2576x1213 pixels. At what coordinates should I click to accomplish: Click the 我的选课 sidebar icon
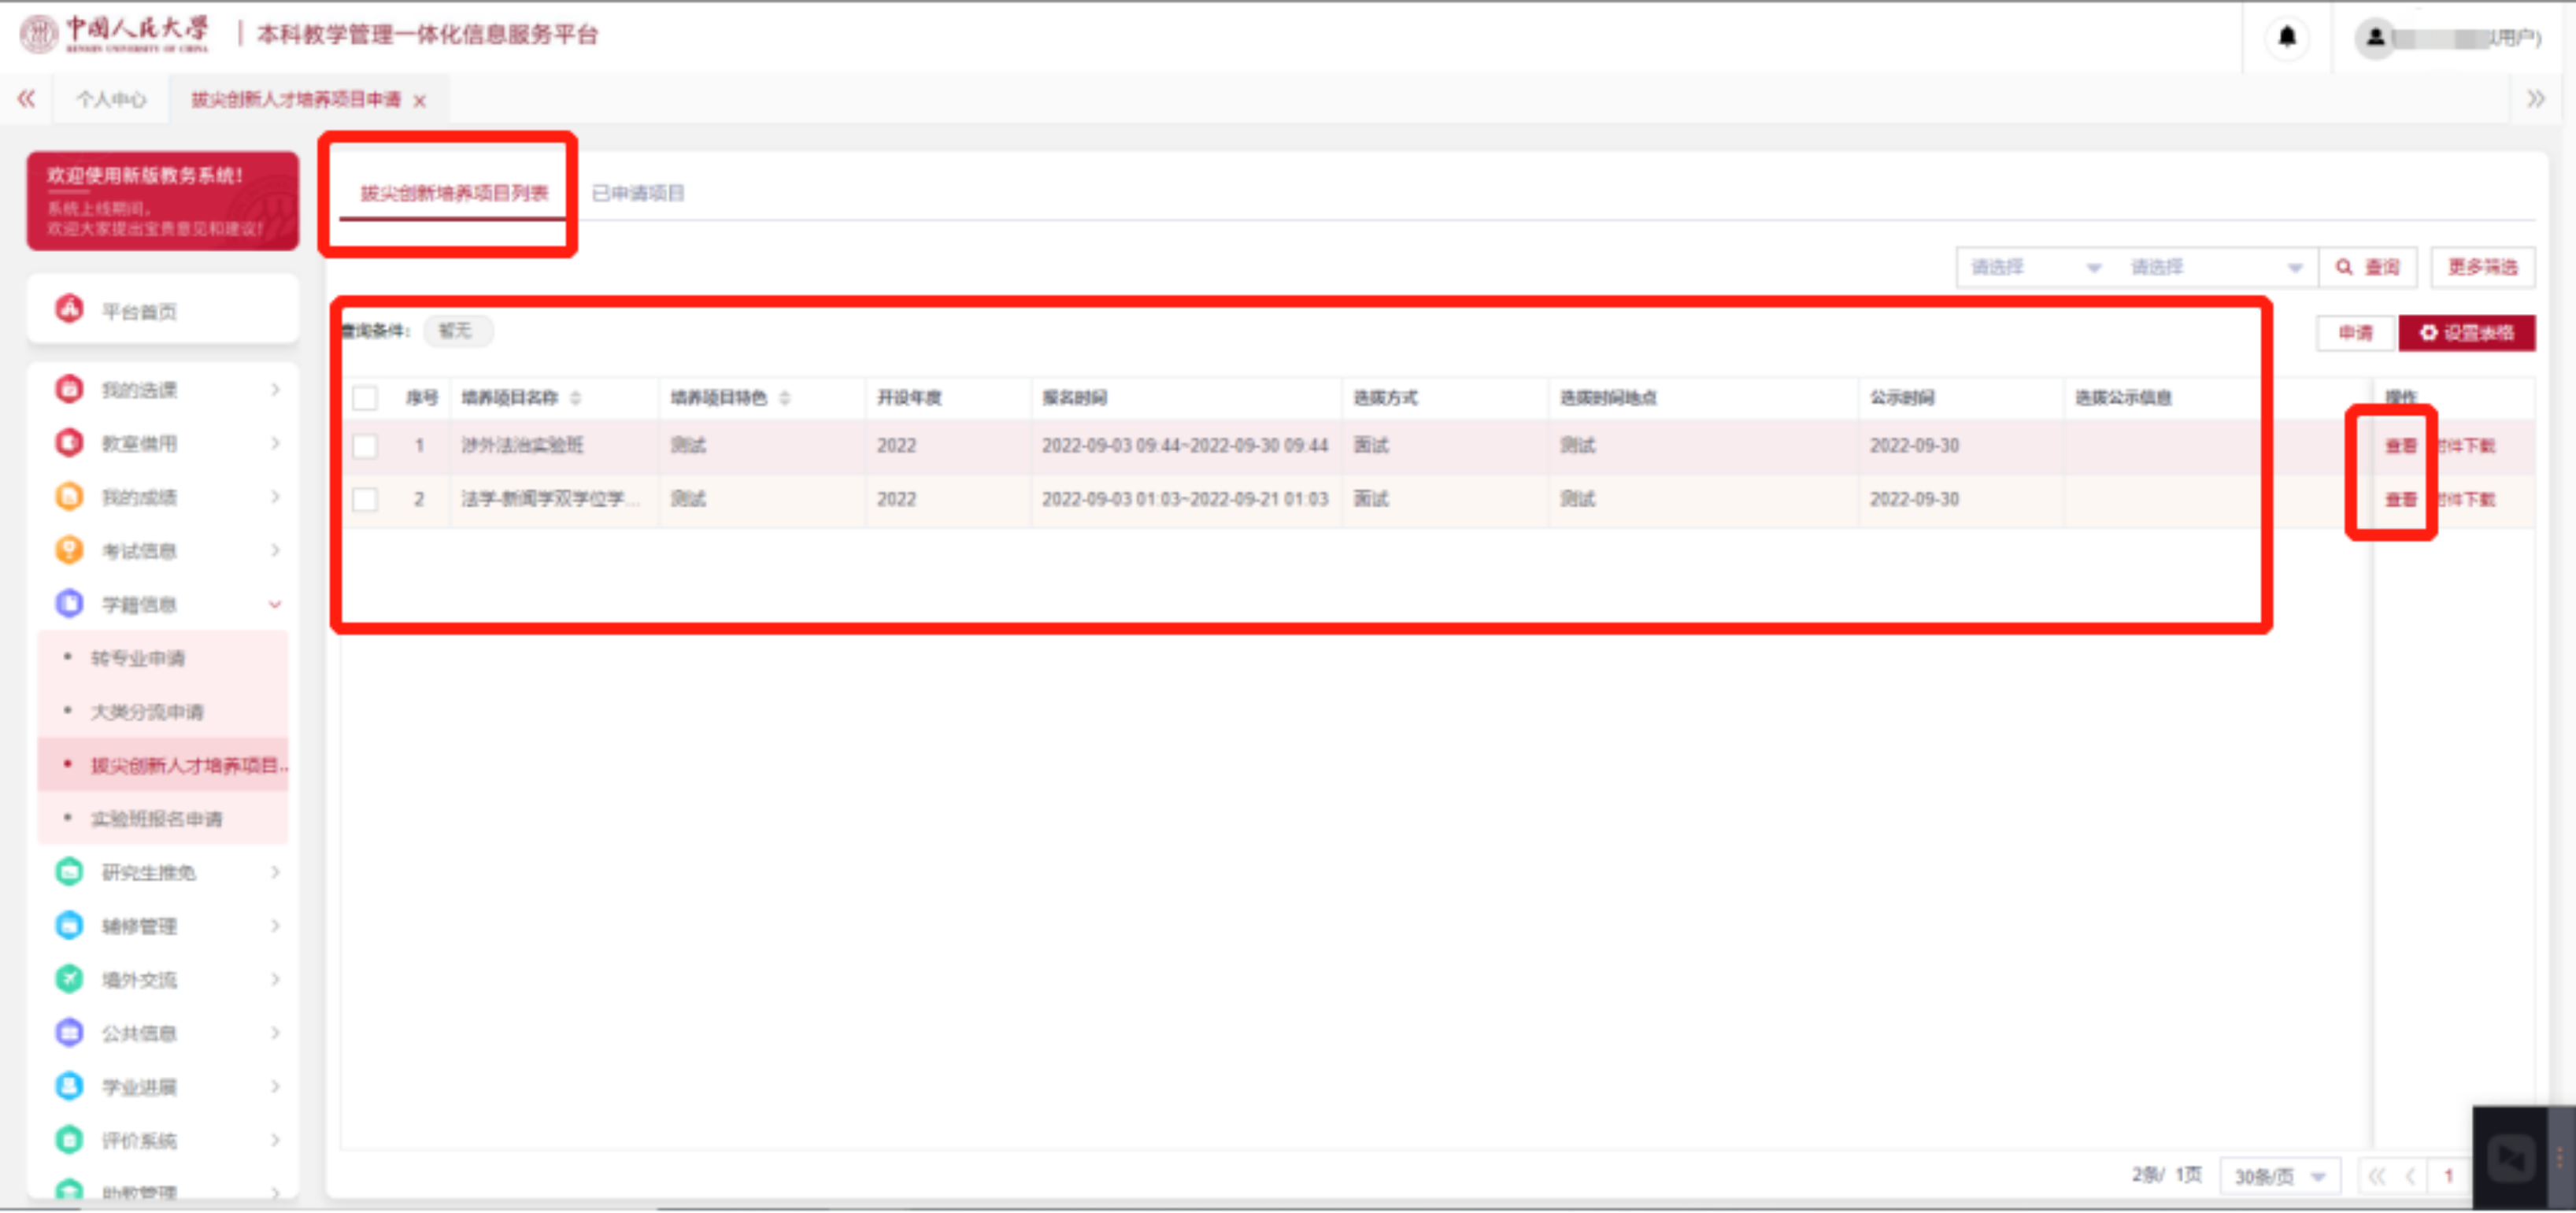(69, 389)
